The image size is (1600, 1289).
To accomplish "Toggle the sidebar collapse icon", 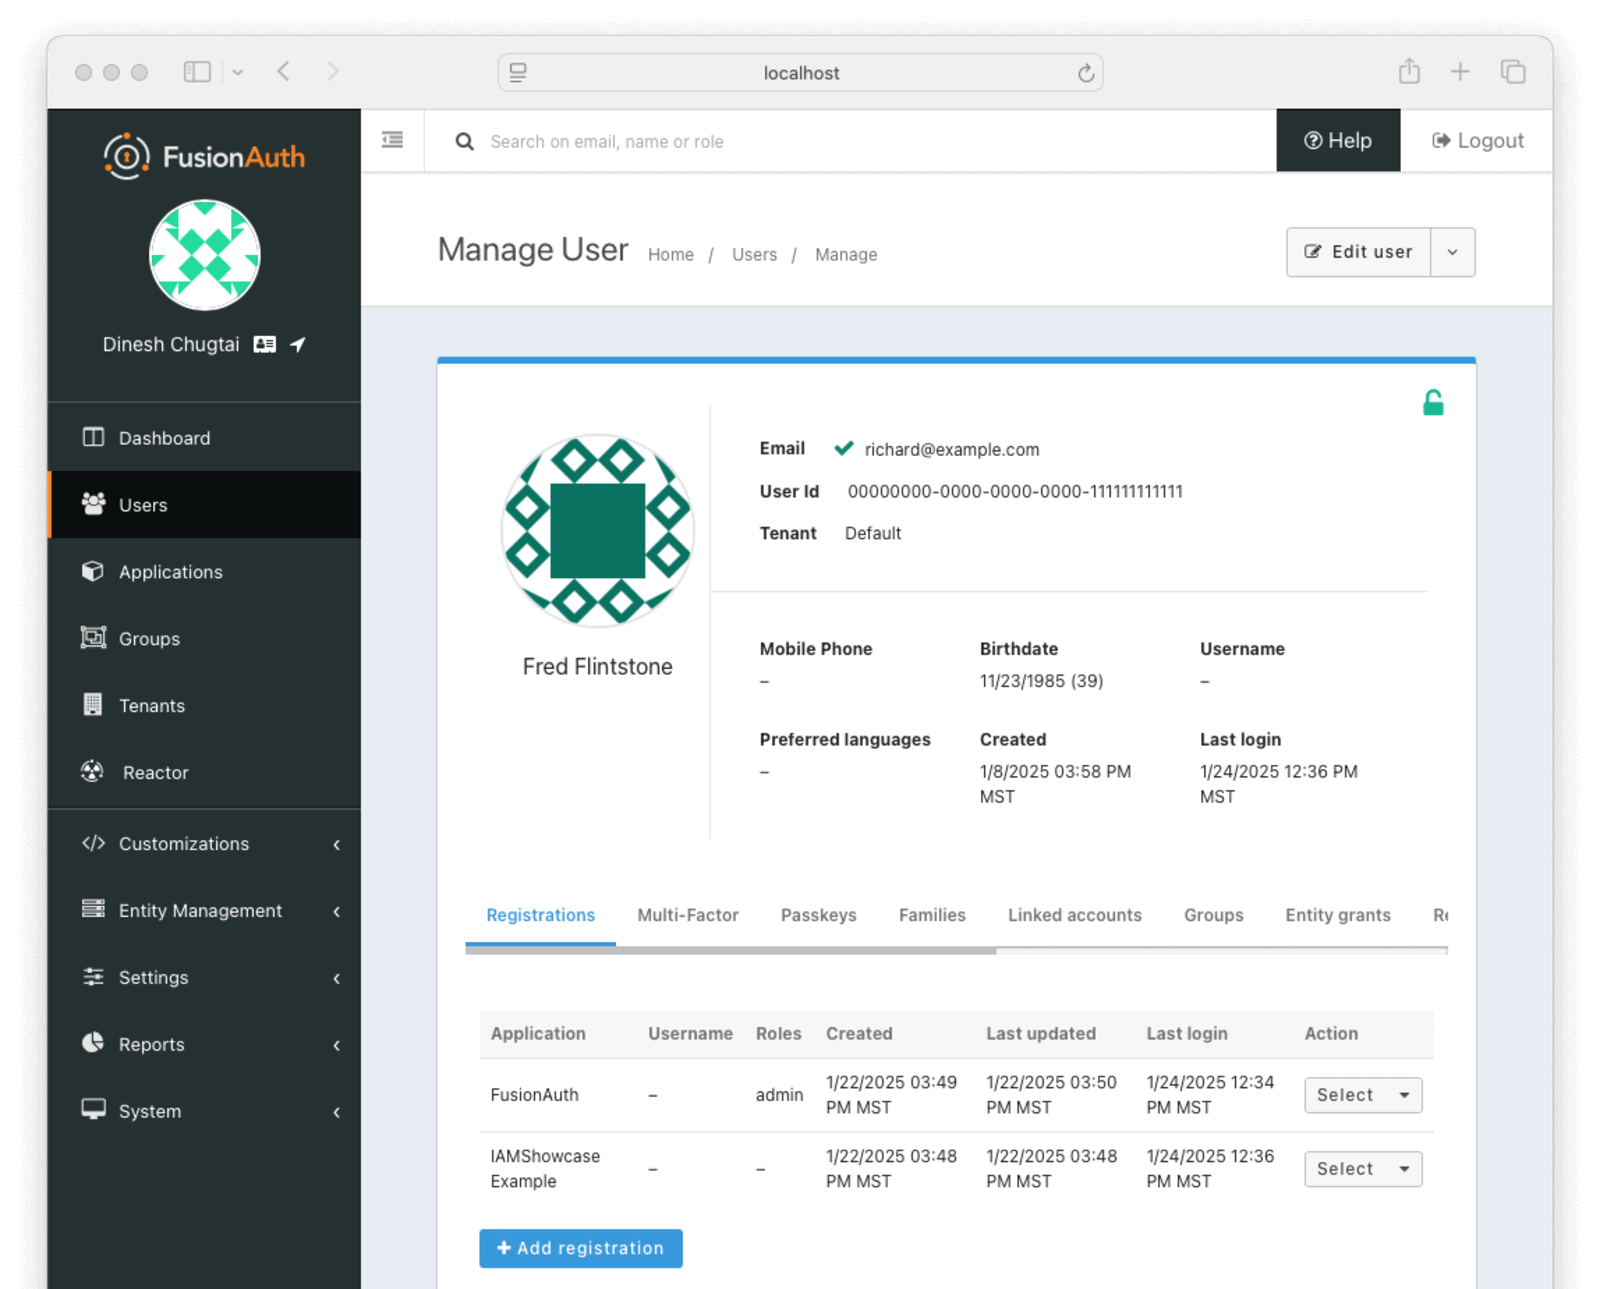I will tap(392, 140).
